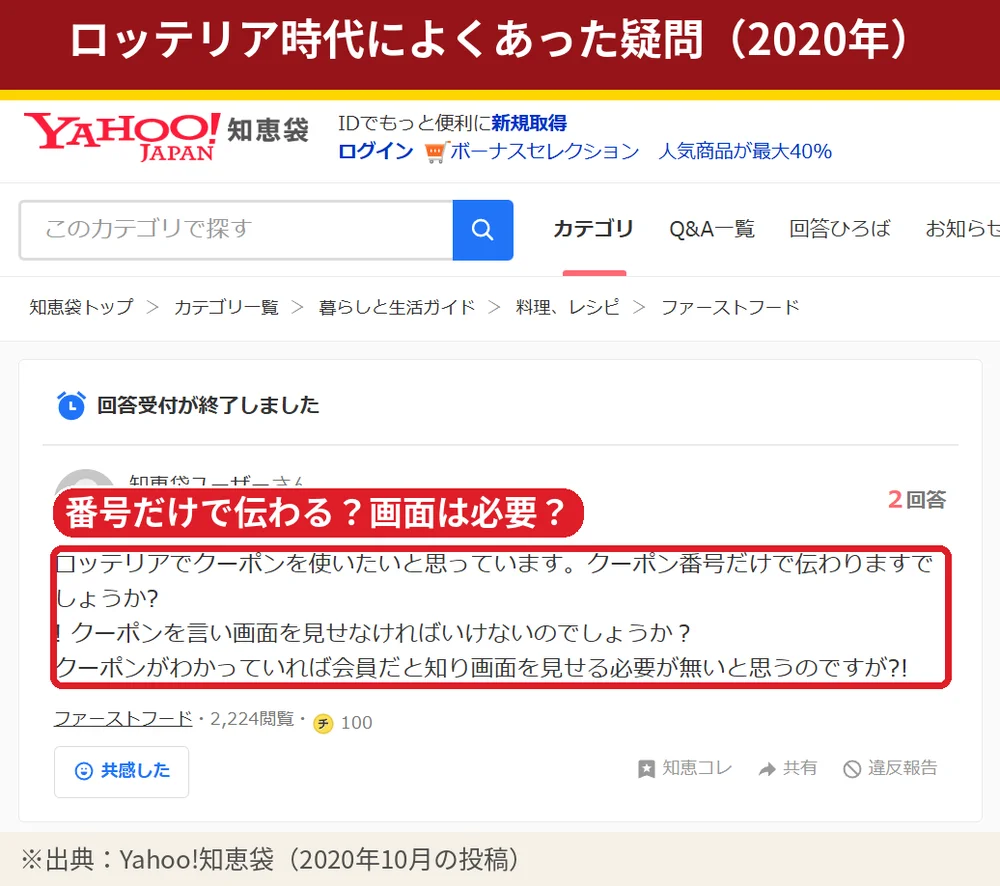Click the Yahoo! JAPAN logo
This screenshot has height=886, width=1000.
click(x=121, y=136)
